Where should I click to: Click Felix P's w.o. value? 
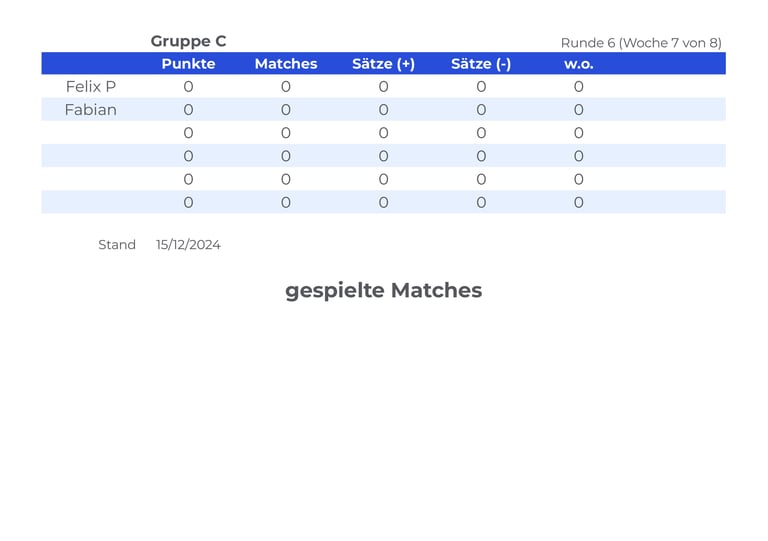tap(578, 87)
